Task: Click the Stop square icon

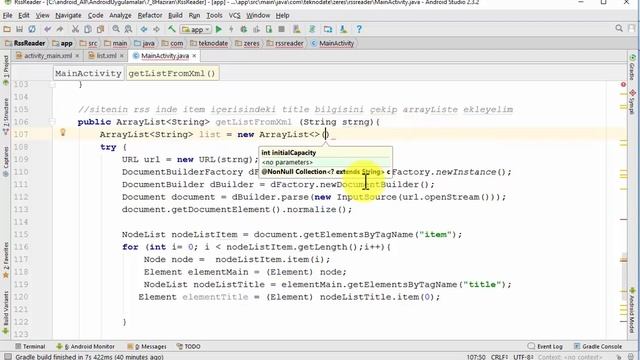Action: [281, 29]
